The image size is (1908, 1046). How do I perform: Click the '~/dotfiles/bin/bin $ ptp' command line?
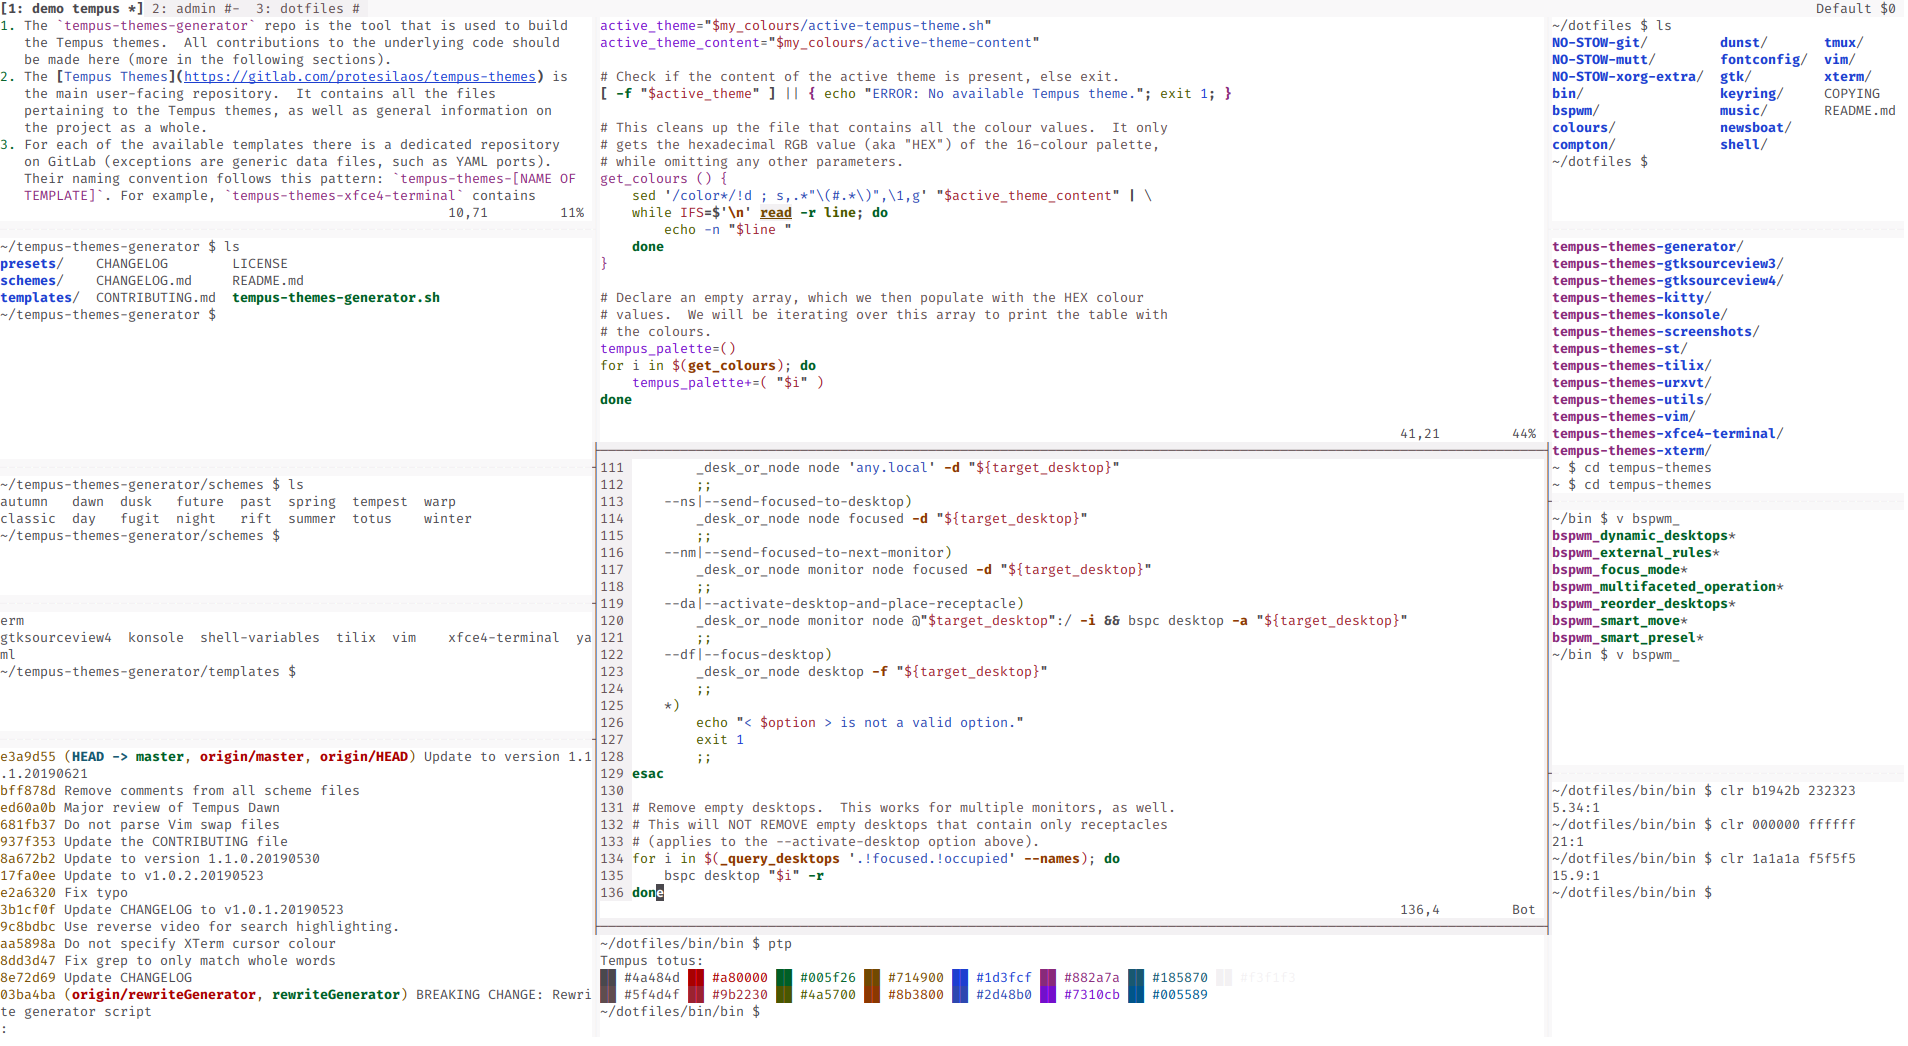tap(696, 943)
